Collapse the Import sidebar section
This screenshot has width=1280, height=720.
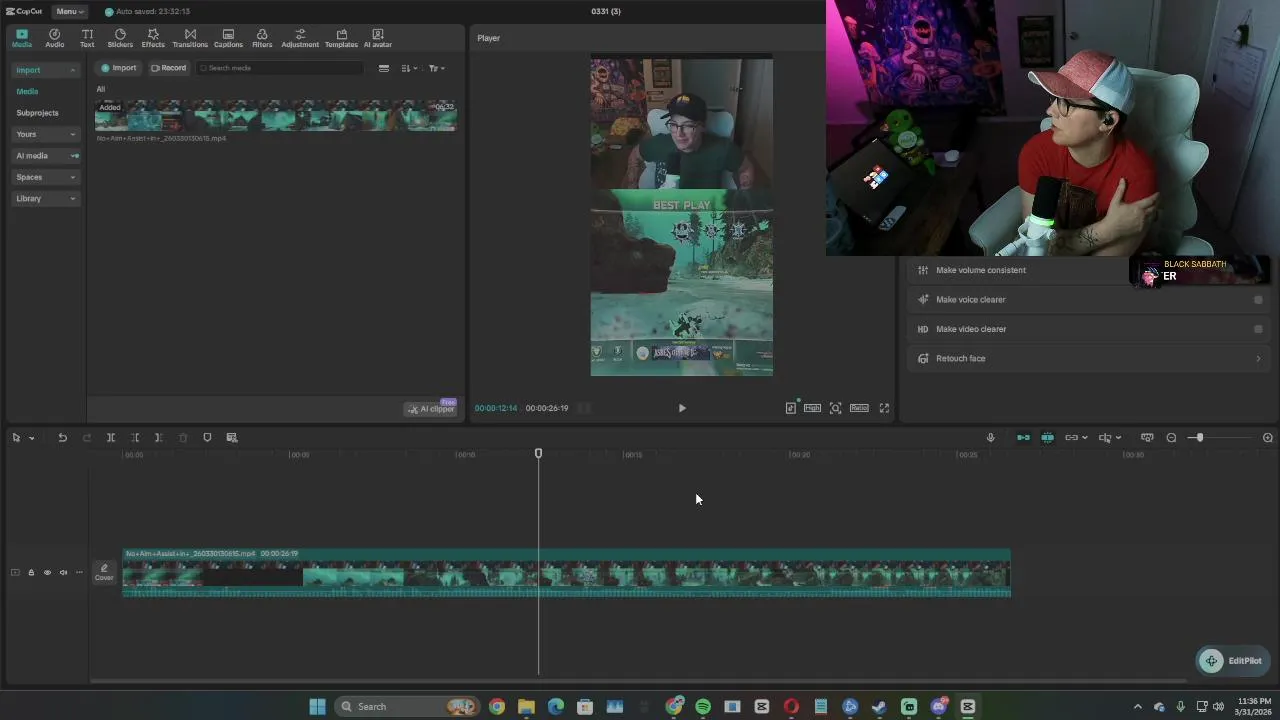(x=45, y=70)
